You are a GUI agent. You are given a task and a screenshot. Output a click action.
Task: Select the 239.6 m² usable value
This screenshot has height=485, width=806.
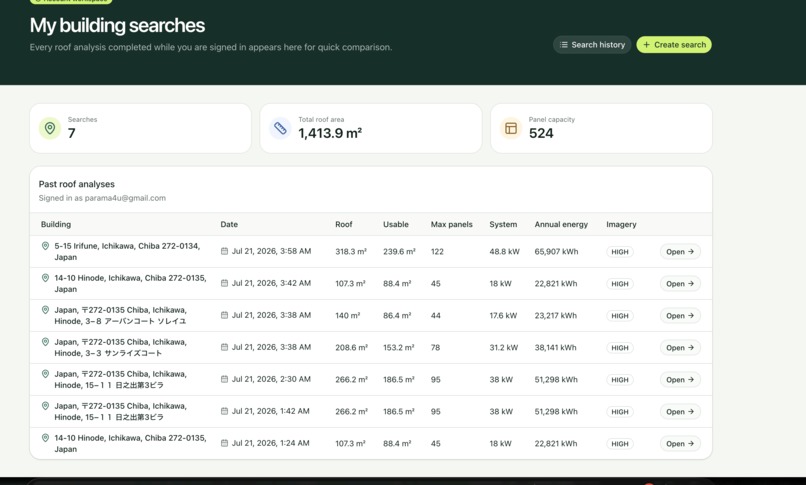tap(399, 252)
